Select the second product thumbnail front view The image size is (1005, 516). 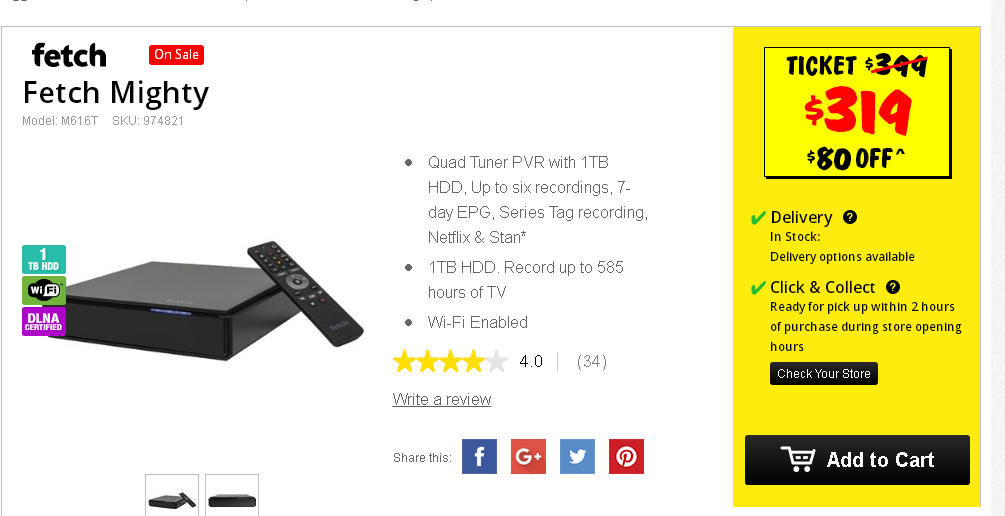click(232, 495)
